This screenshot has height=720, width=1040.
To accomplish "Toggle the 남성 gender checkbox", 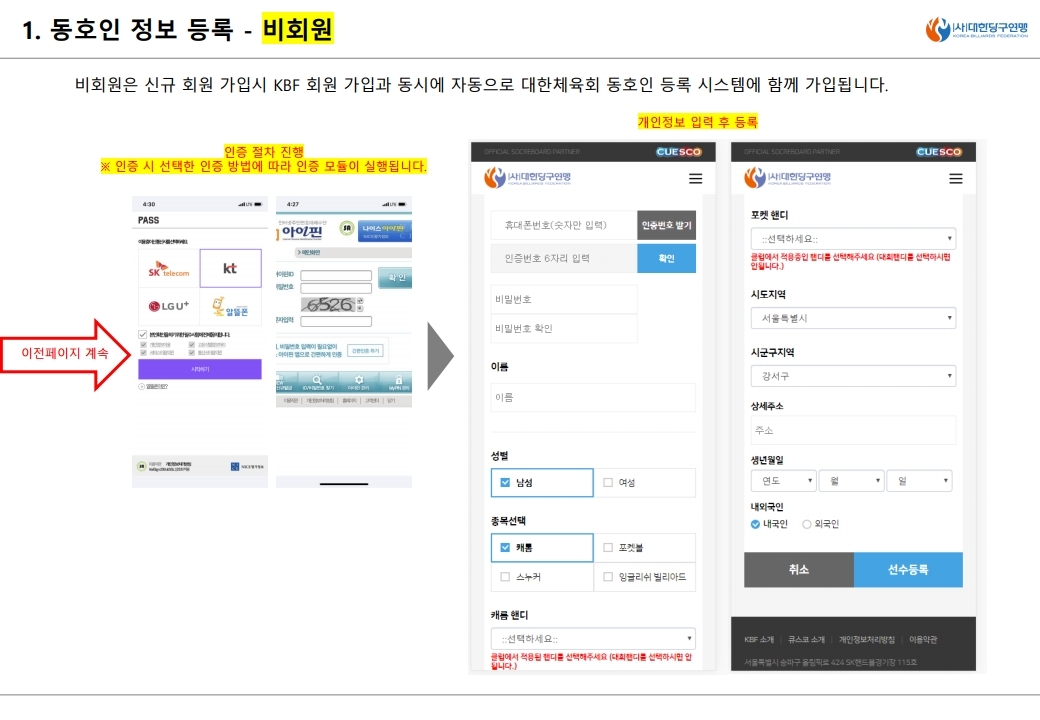I will pyautogui.click(x=505, y=483).
